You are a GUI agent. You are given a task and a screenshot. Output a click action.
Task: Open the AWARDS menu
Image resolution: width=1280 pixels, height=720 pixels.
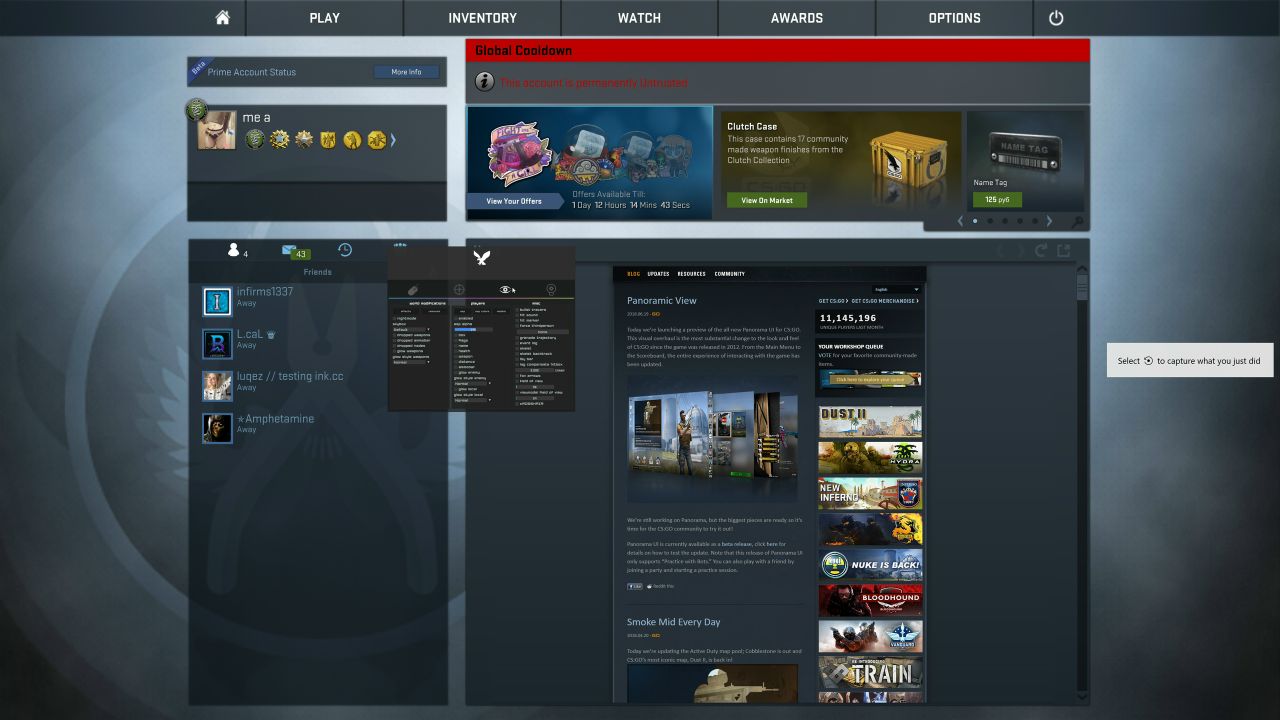coord(797,18)
